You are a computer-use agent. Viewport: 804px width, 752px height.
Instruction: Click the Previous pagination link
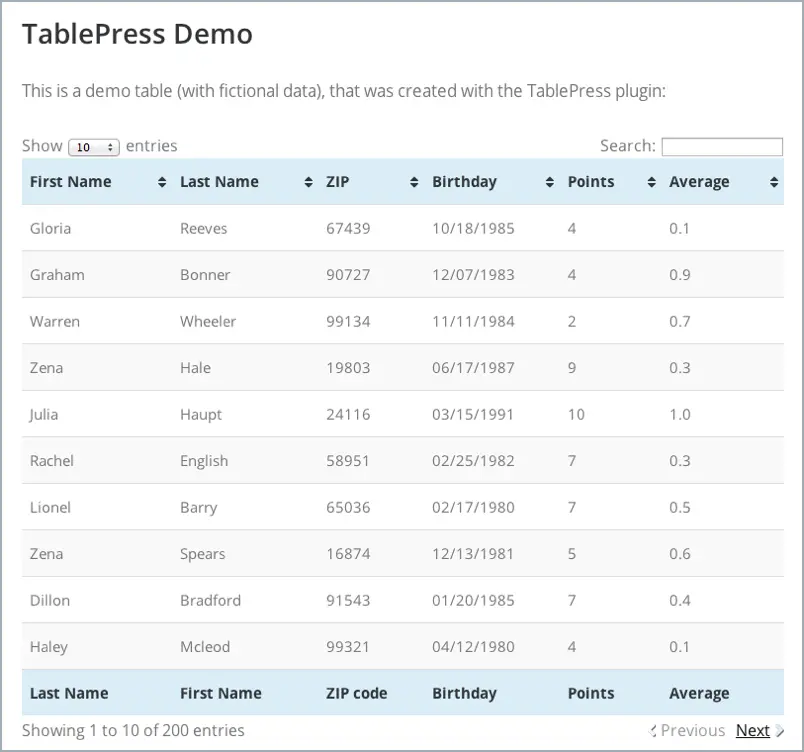coord(693,730)
